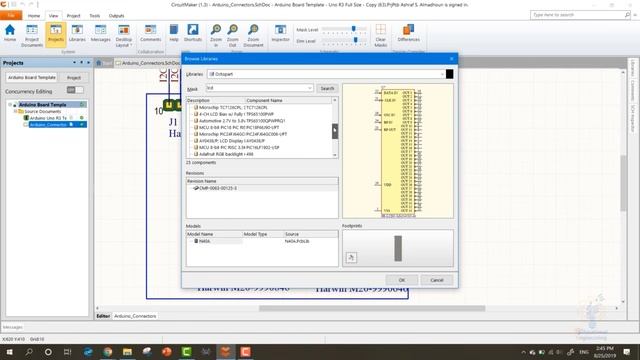Open the Mask field dropdown arrow
Viewport: 640px width, 360px height.
point(310,88)
